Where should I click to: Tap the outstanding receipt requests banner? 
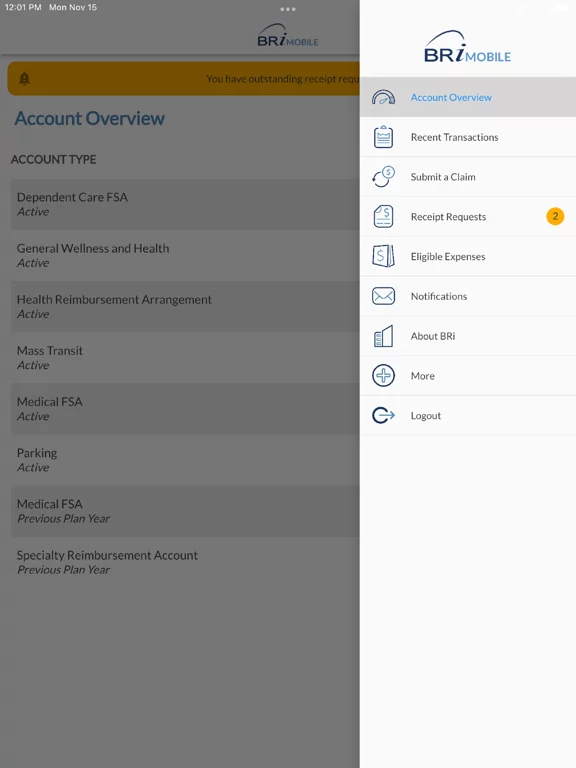184,78
